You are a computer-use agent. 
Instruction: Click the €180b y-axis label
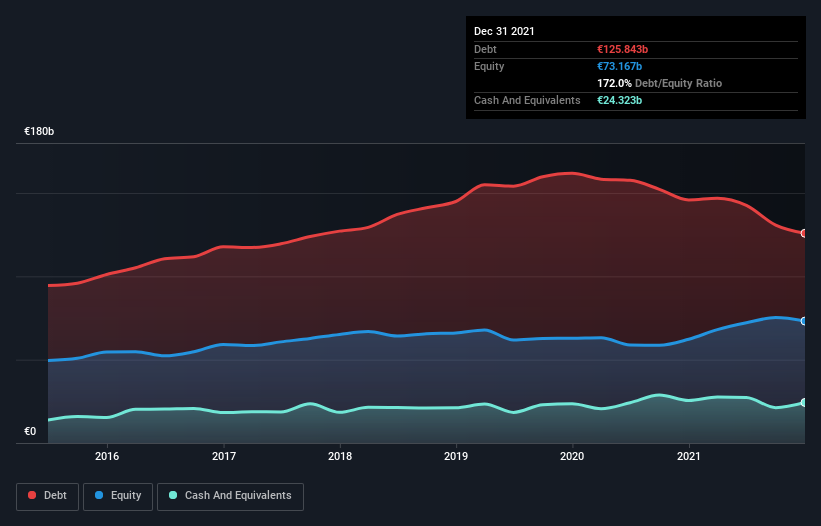click(39, 131)
